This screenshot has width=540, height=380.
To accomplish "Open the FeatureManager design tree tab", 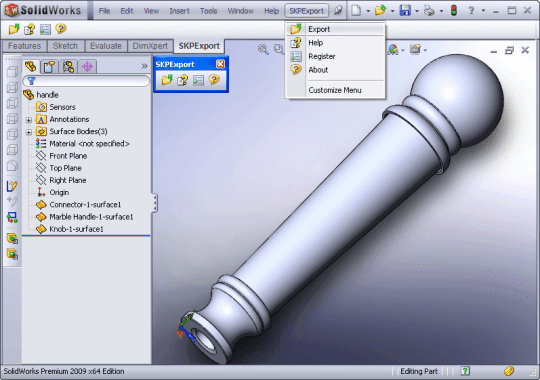I will [x=31, y=66].
